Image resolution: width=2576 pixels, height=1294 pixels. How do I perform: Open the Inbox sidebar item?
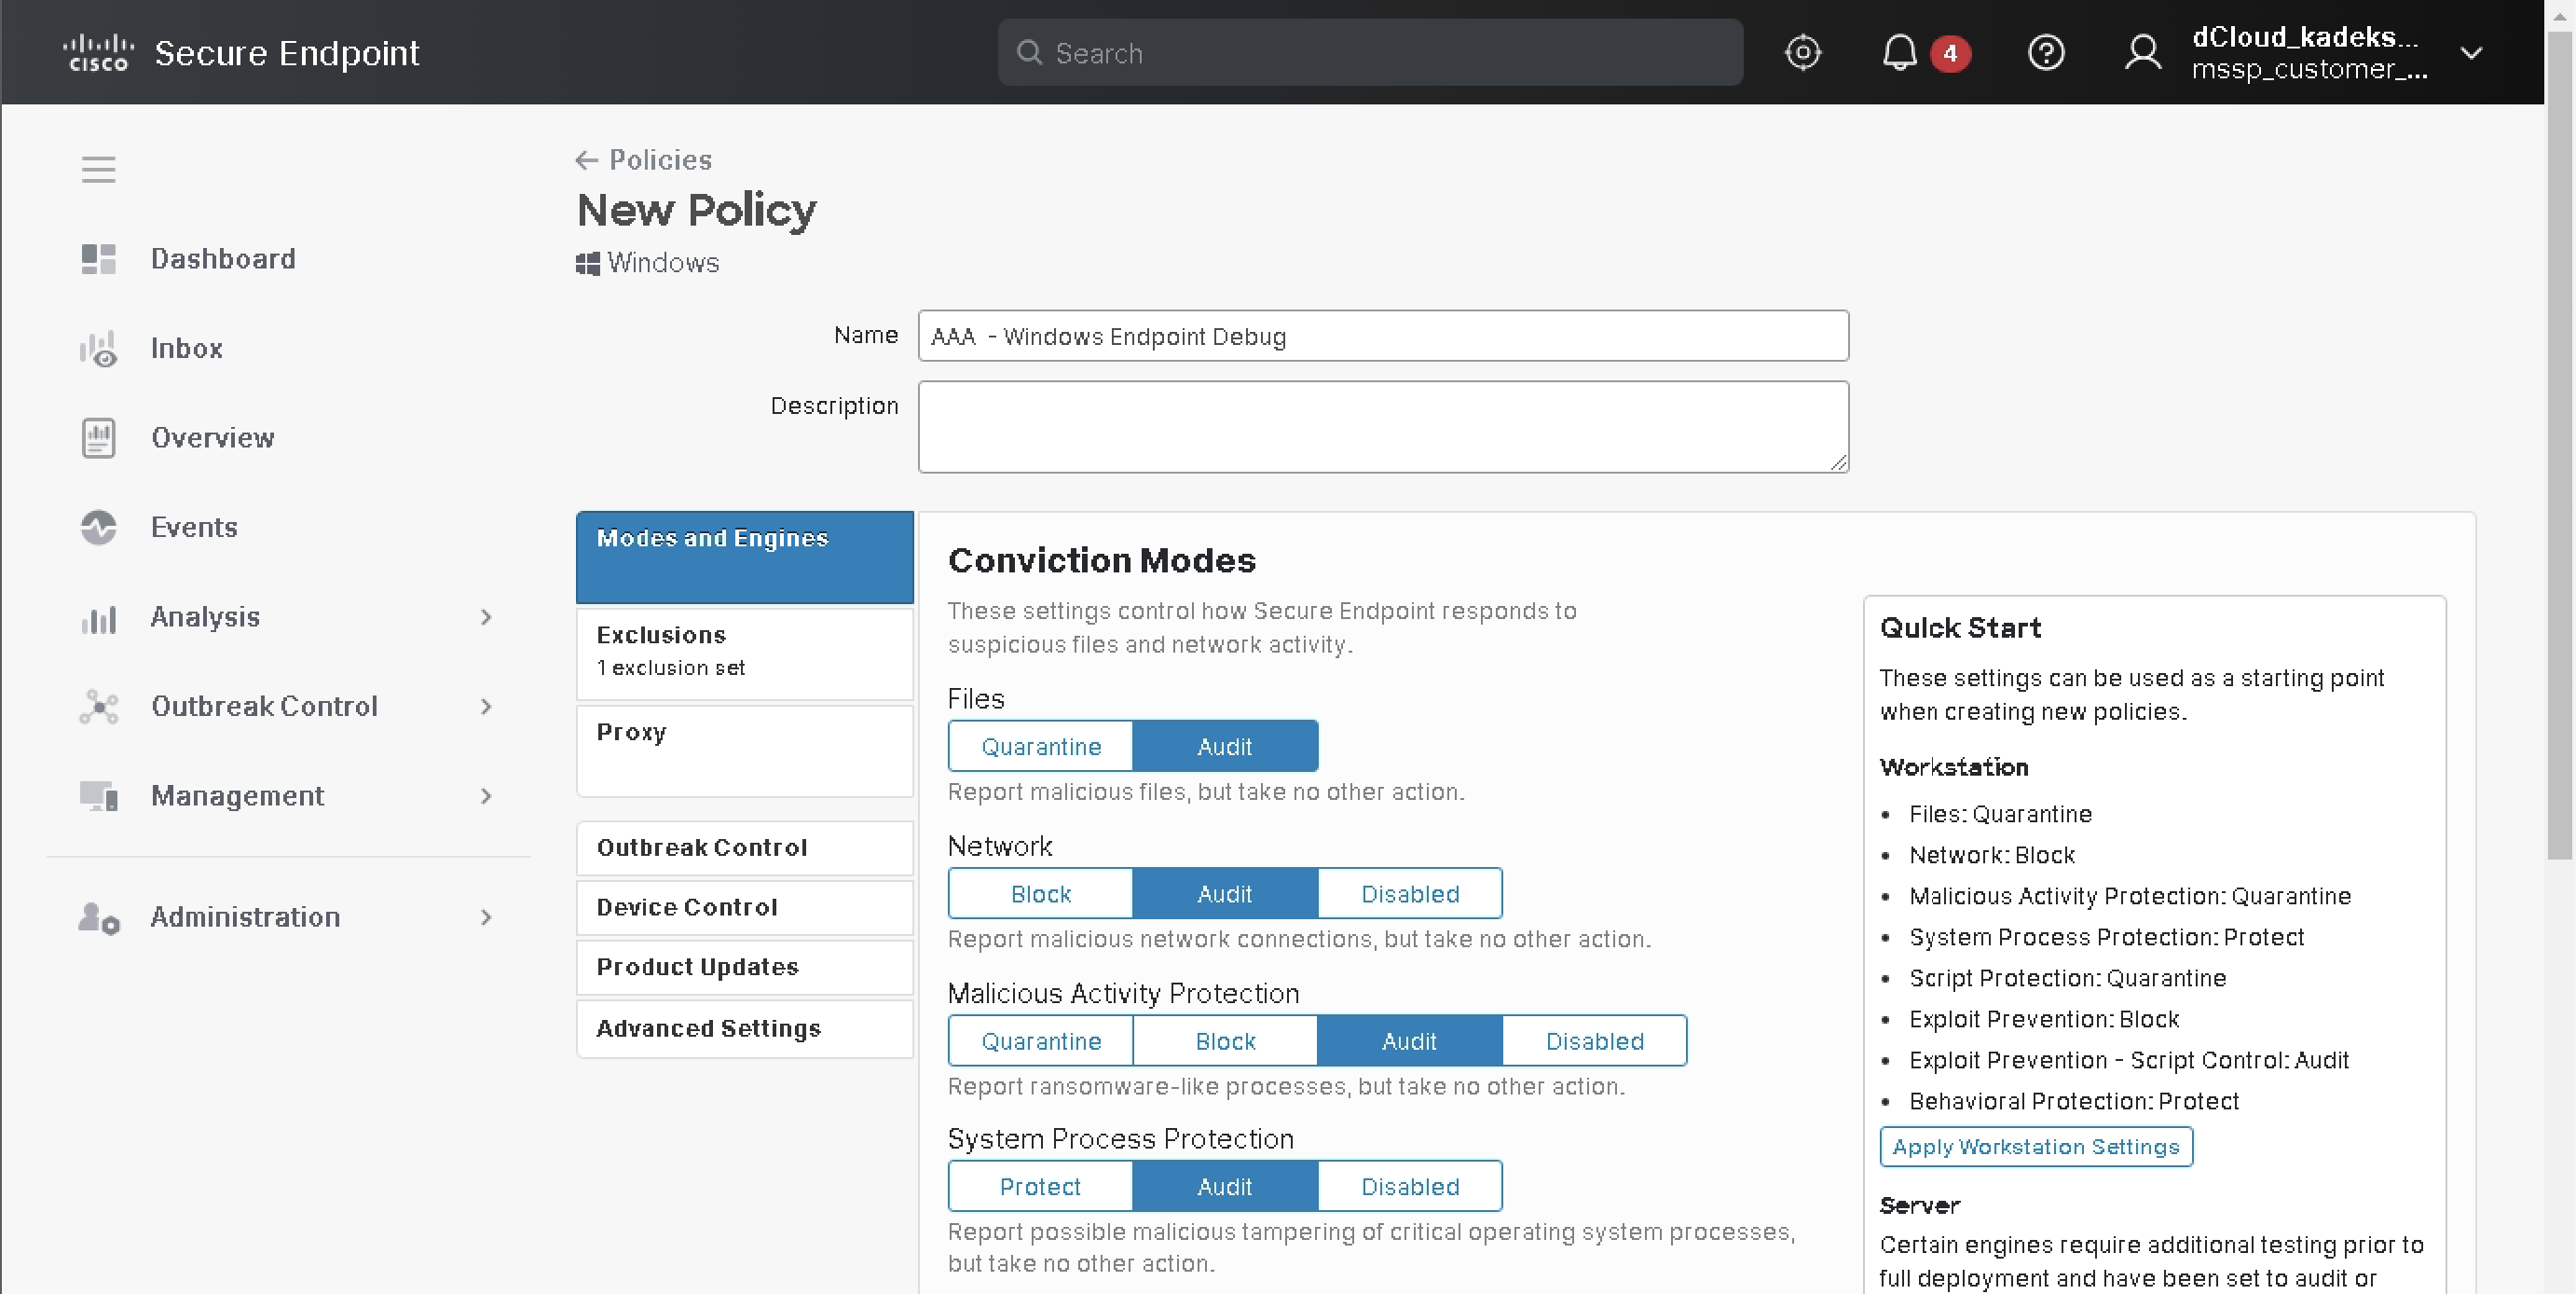click(186, 348)
